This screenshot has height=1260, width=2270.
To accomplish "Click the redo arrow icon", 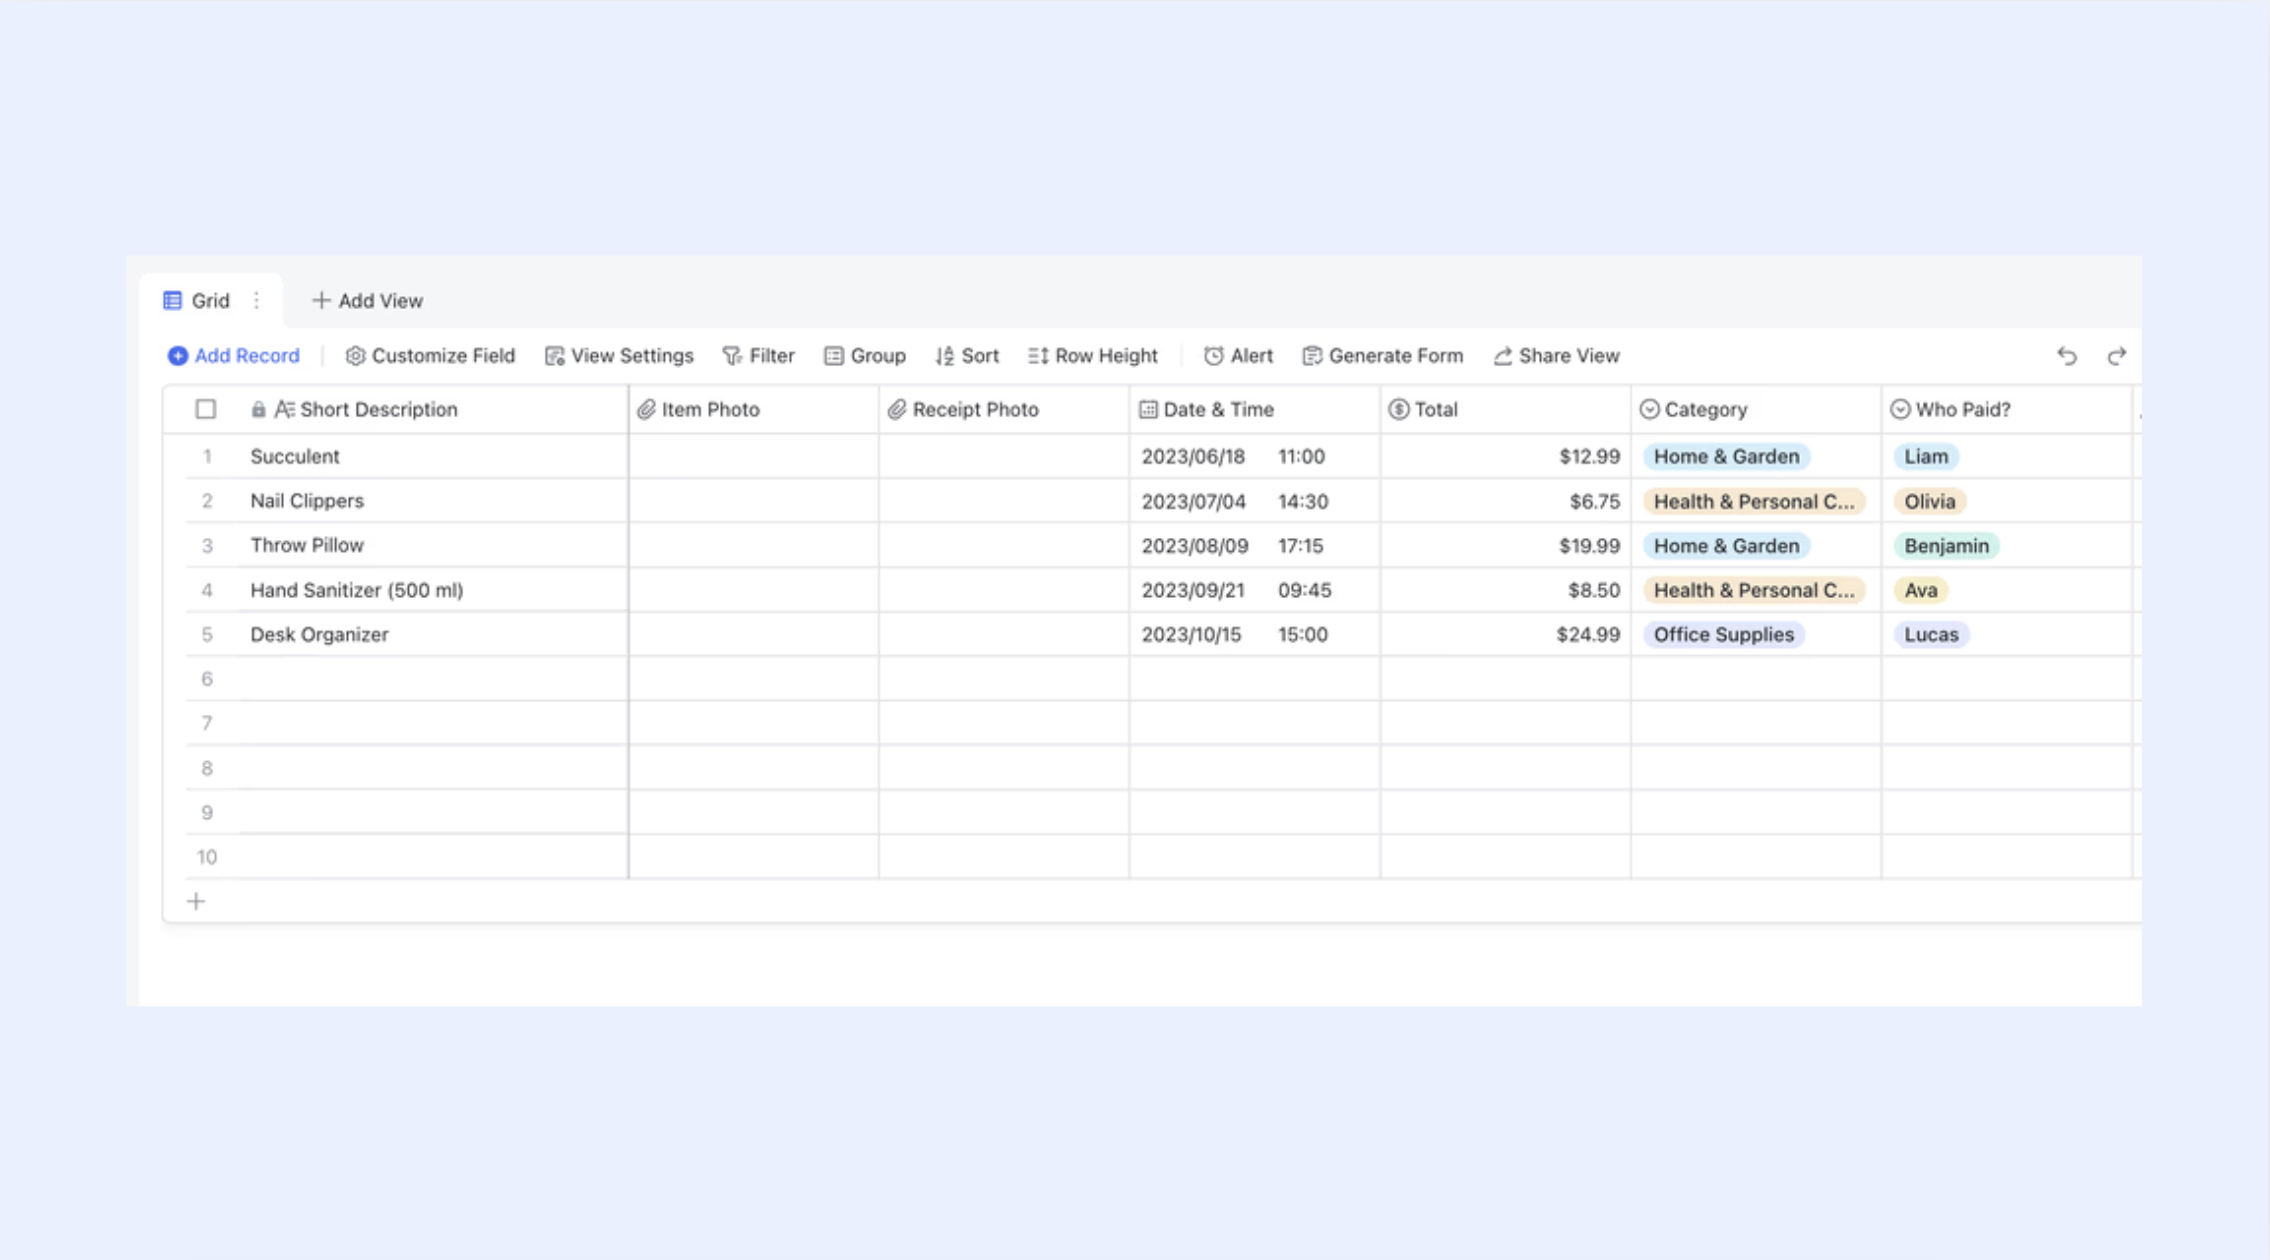I will [x=2116, y=356].
